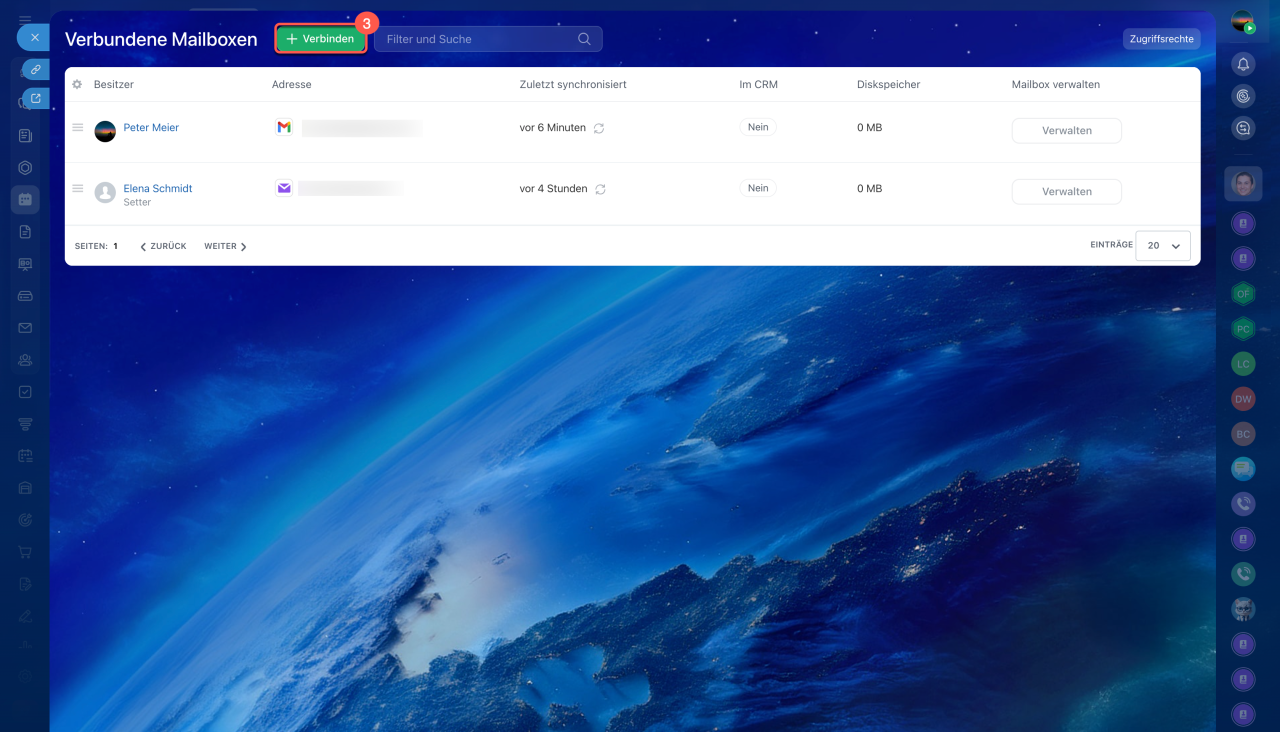Click the Verbinden button
This screenshot has width=1280, height=732.
point(320,39)
